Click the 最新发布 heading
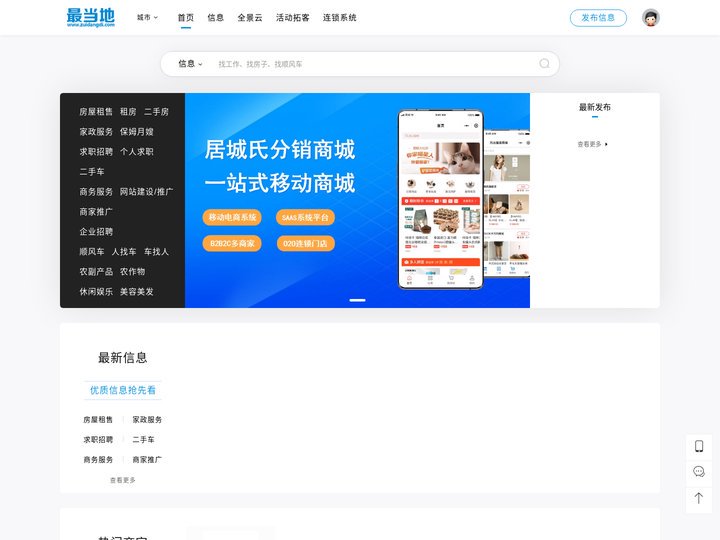Image resolution: width=720 pixels, height=540 pixels. tap(595, 107)
